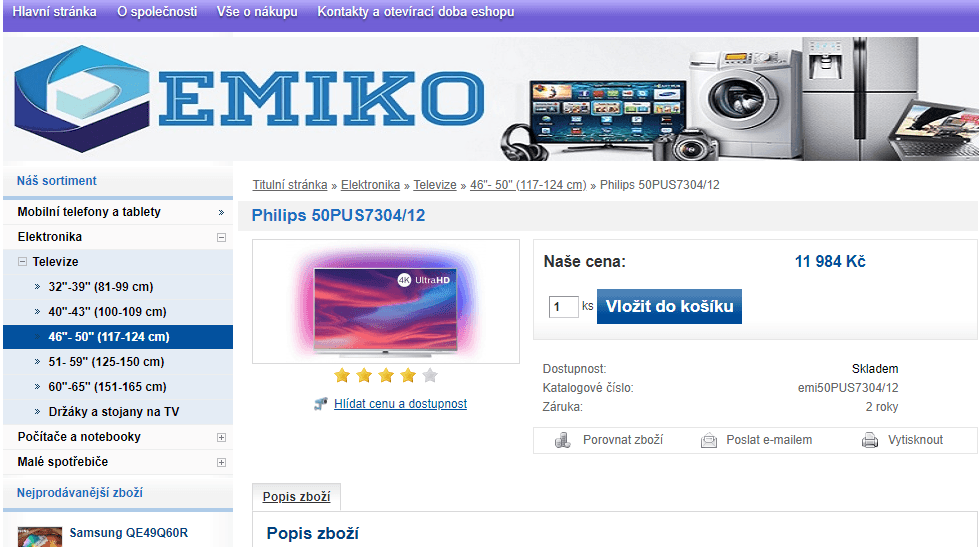The width and height of the screenshot is (979, 547).
Task: Click the quantity input field
Action: tap(563, 307)
